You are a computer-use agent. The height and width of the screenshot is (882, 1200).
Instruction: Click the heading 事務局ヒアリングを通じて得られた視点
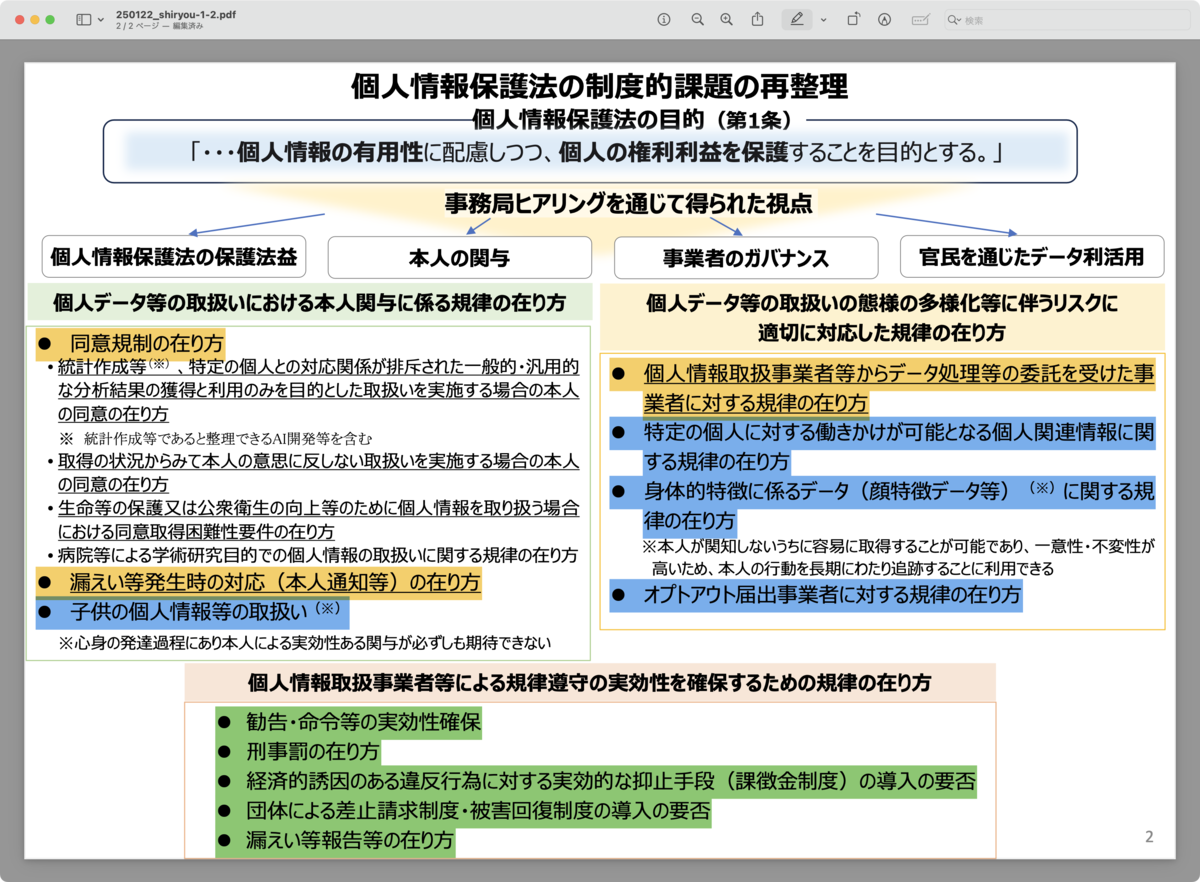(628, 204)
